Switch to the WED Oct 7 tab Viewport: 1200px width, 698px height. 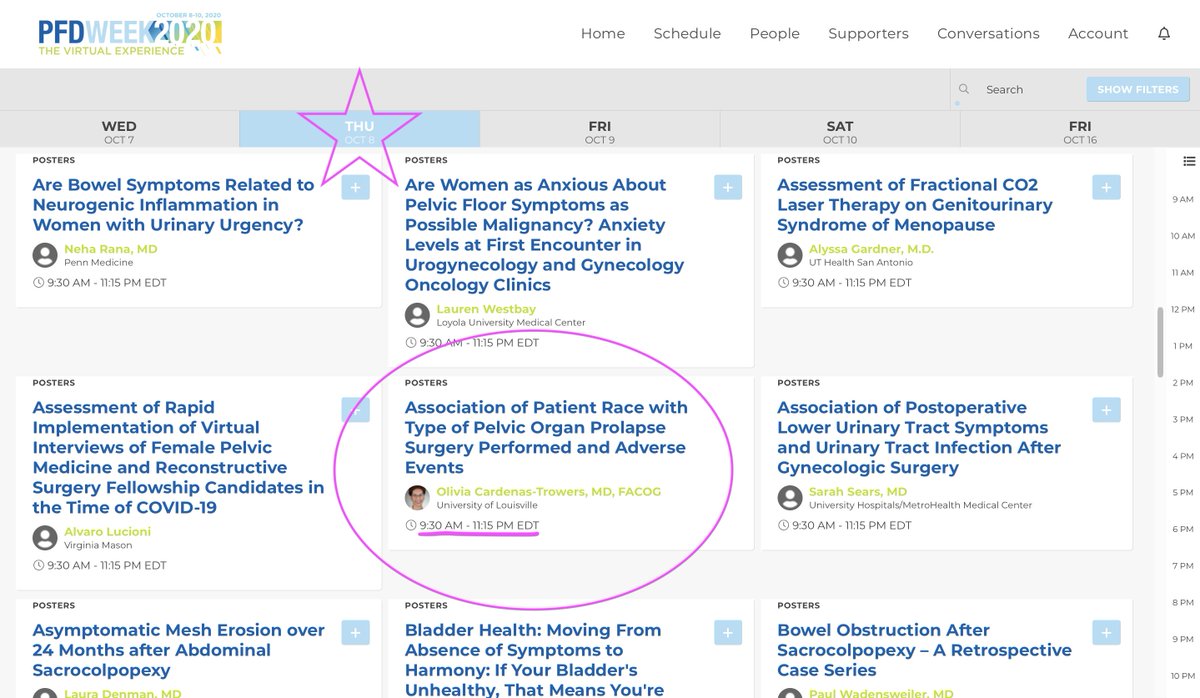click(119, 132)
